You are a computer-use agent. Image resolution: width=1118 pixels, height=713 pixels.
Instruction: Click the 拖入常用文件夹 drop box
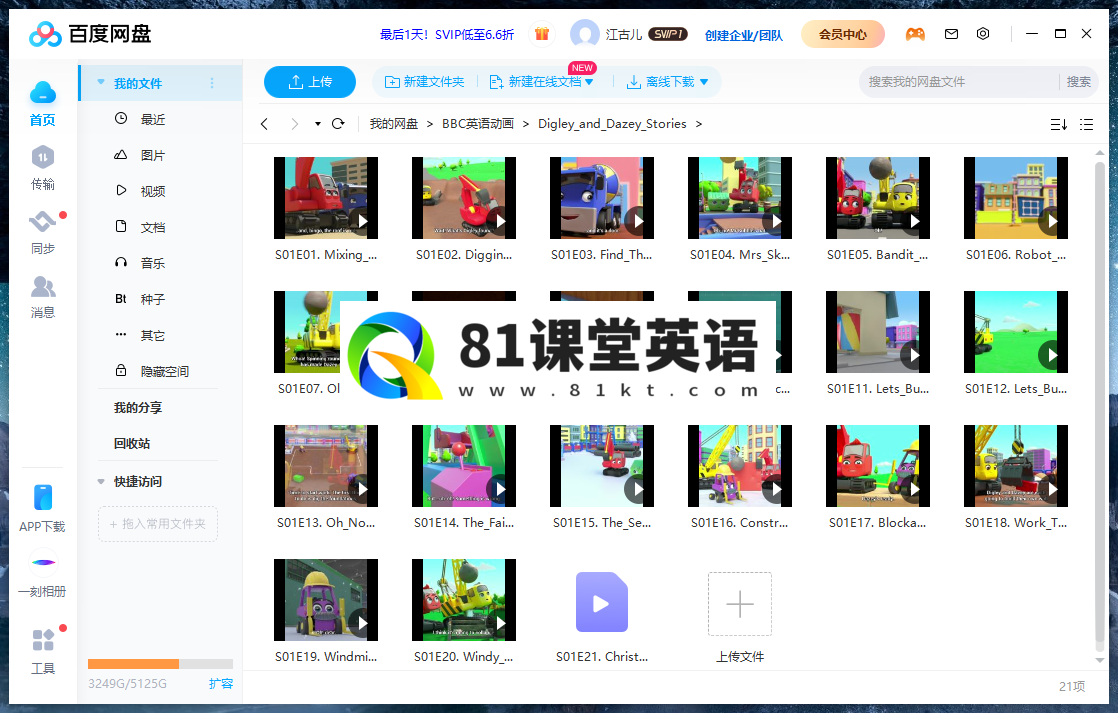click(x=158, y=524)
